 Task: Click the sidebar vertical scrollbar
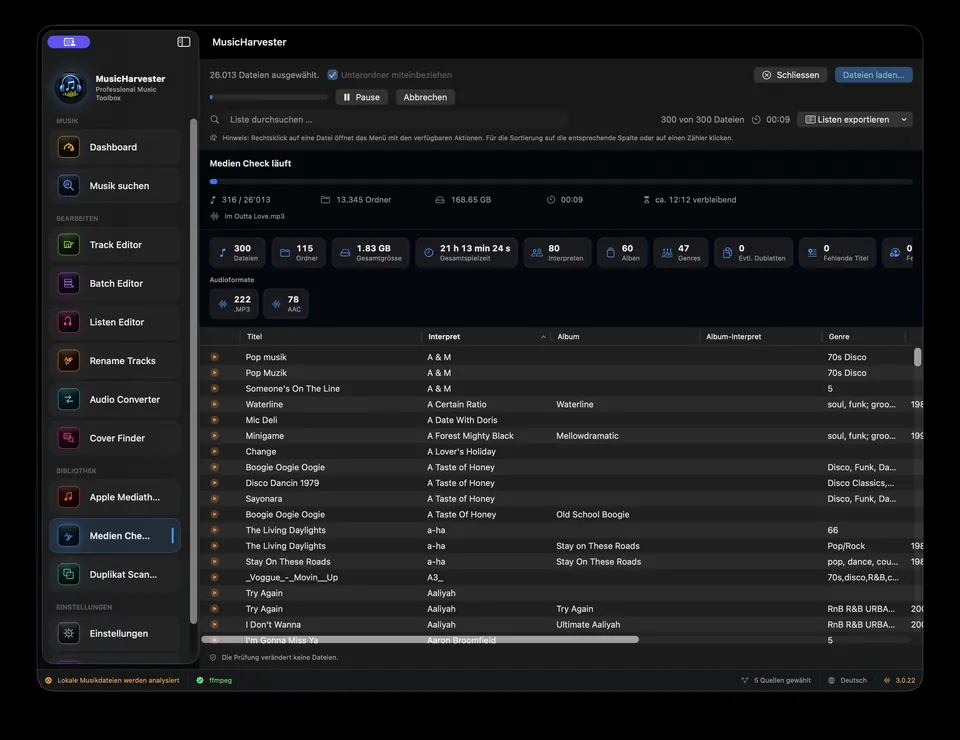[x=193, y=371]
